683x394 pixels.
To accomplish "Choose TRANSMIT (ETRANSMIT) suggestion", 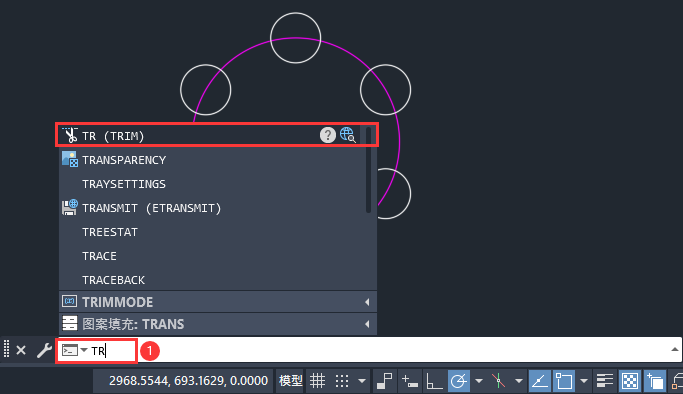I will point(212,208).
